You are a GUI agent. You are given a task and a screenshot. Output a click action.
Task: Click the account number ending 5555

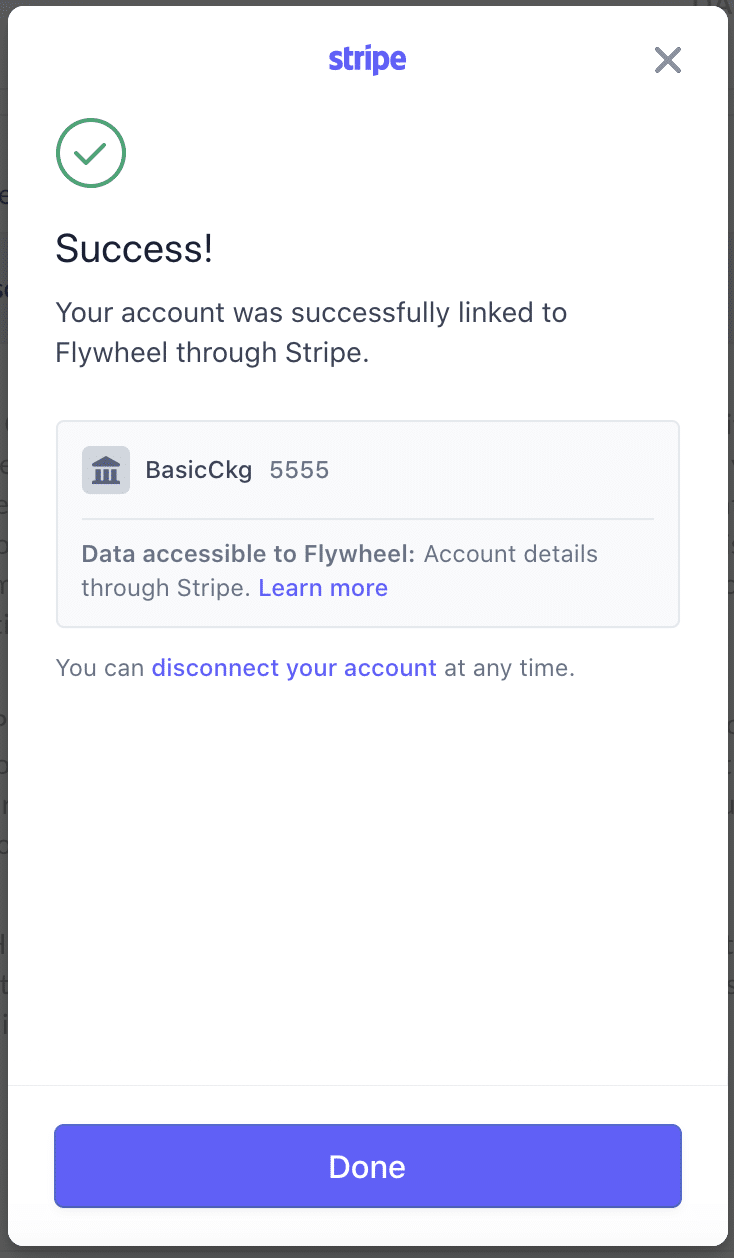click(x=299, y=470)
